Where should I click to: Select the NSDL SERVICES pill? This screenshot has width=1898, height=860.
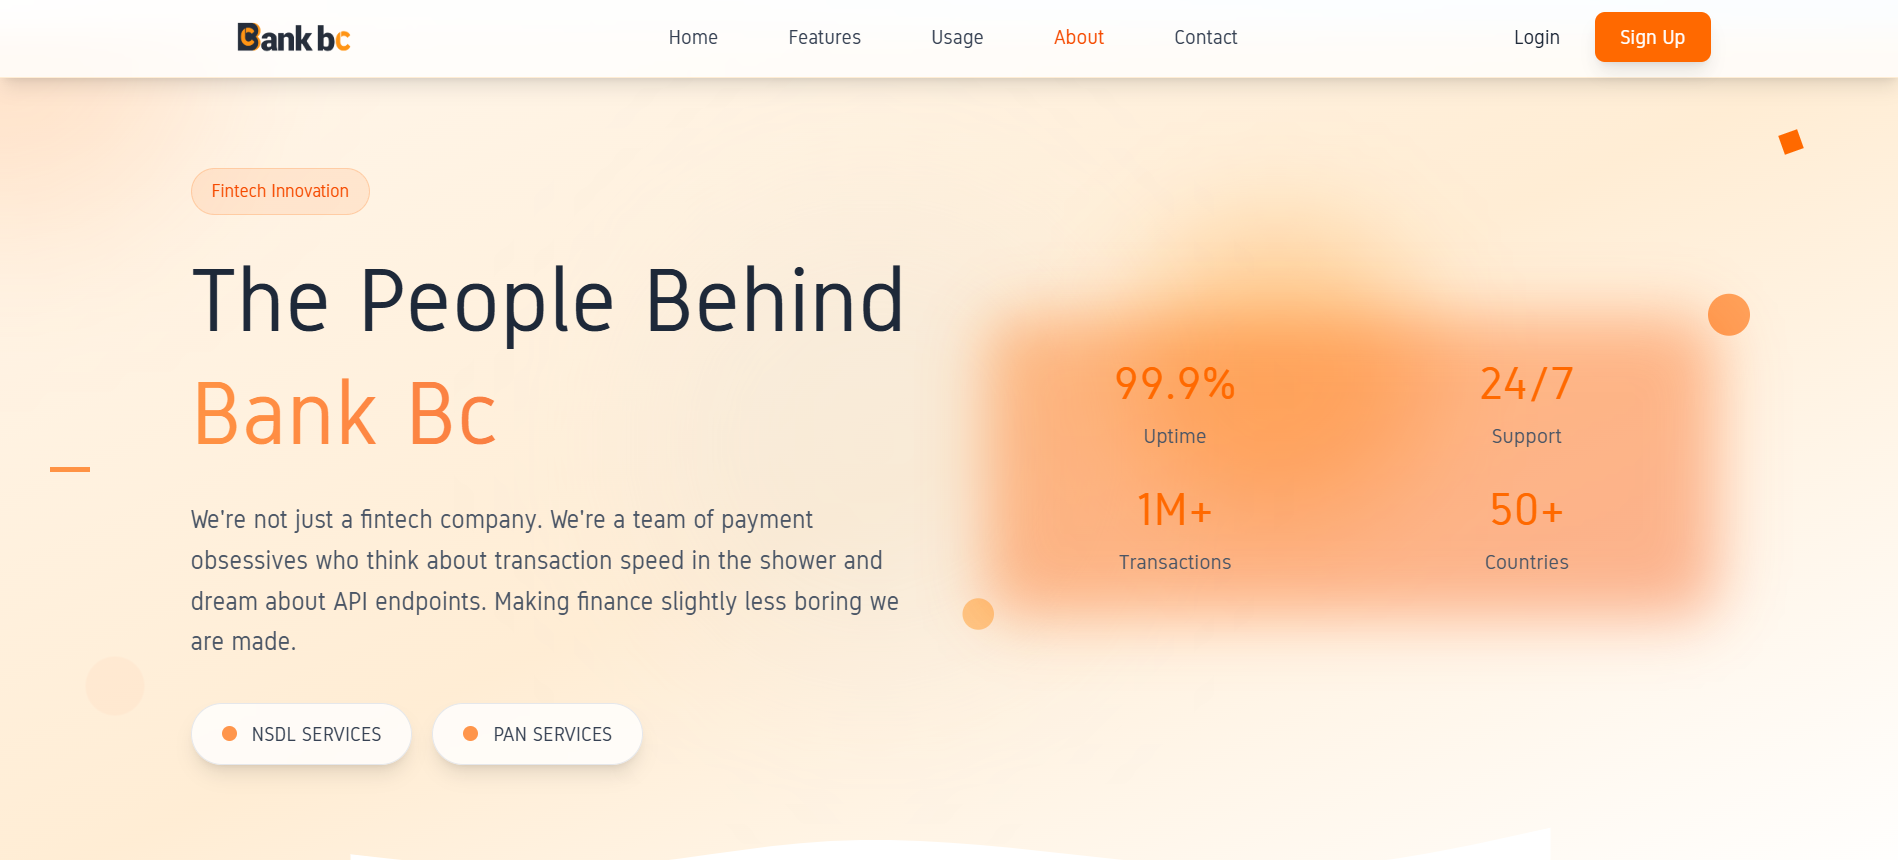pyautogui.click(x=302, y=734)
